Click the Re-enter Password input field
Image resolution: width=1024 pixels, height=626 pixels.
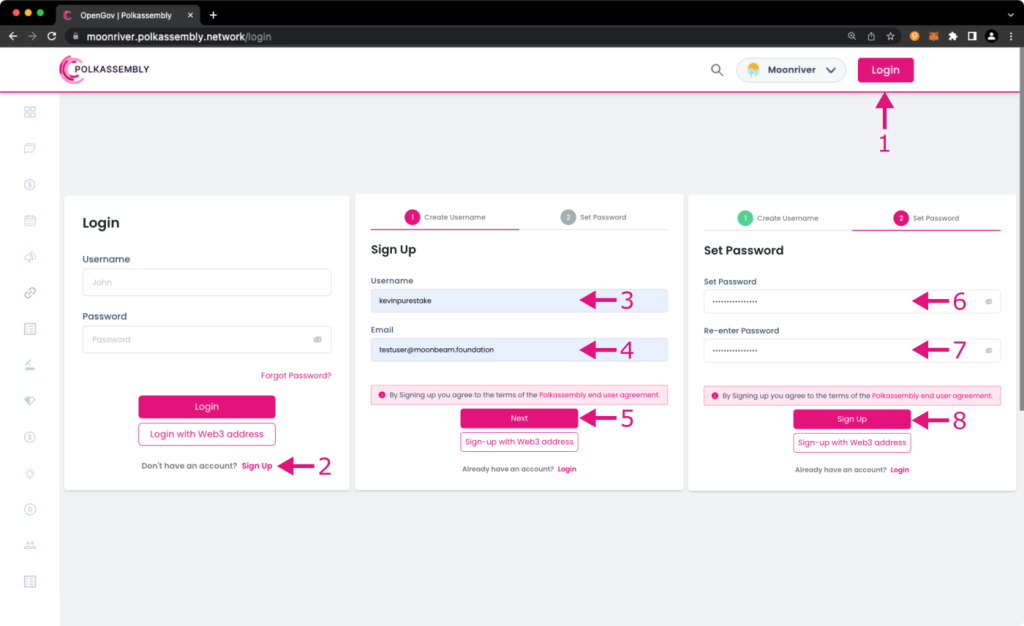point(852,351)
